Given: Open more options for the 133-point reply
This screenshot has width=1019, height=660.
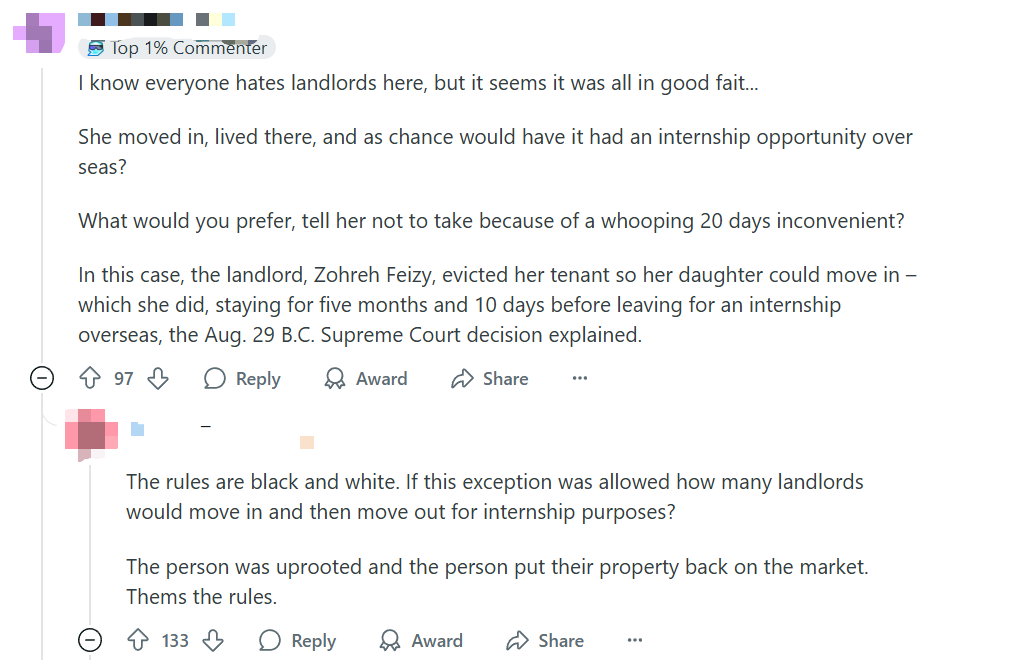Looking at the screenshot, I should (x=635, y=641).
